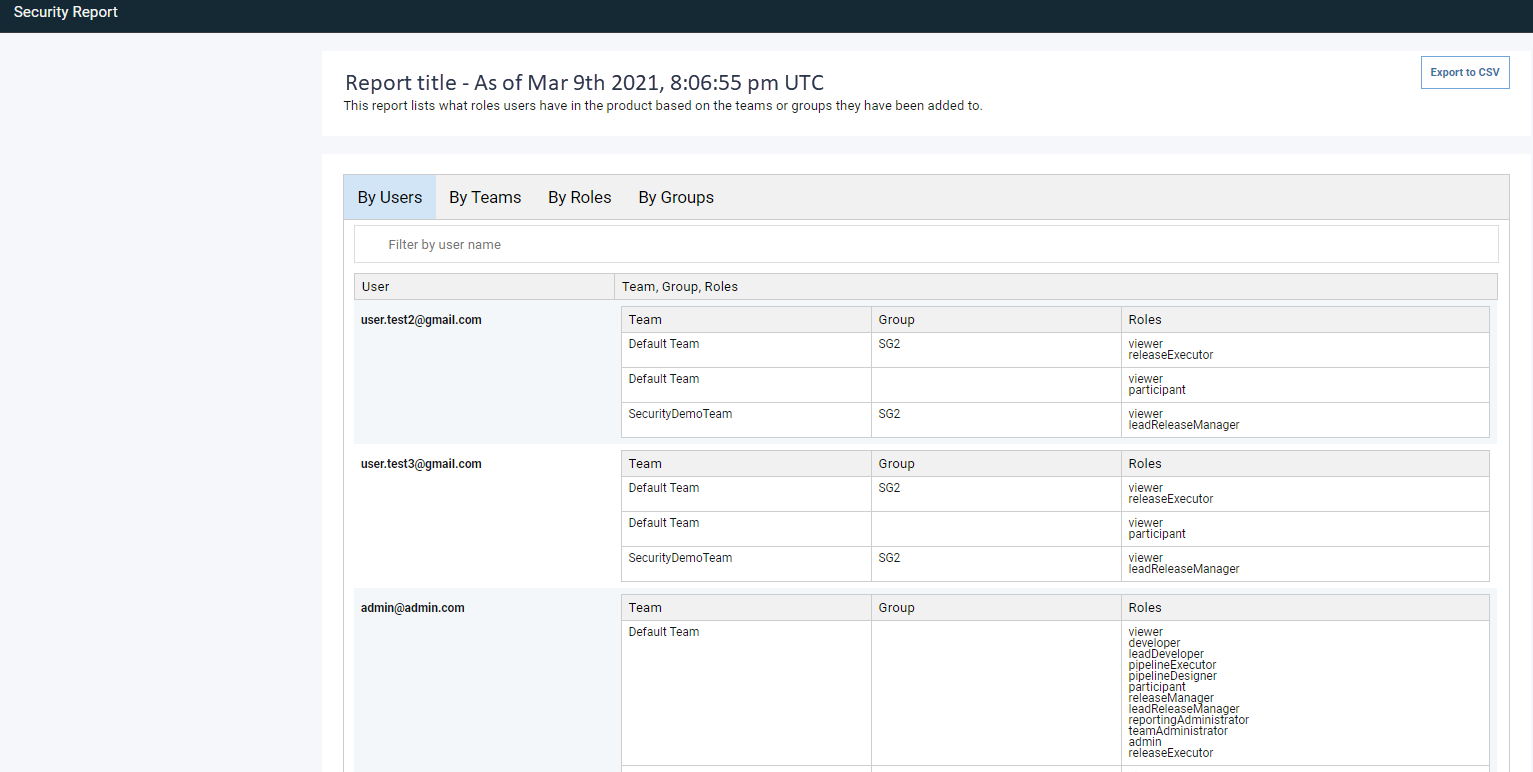
Task: Click the Export to CSV button
Action: 1464,72
